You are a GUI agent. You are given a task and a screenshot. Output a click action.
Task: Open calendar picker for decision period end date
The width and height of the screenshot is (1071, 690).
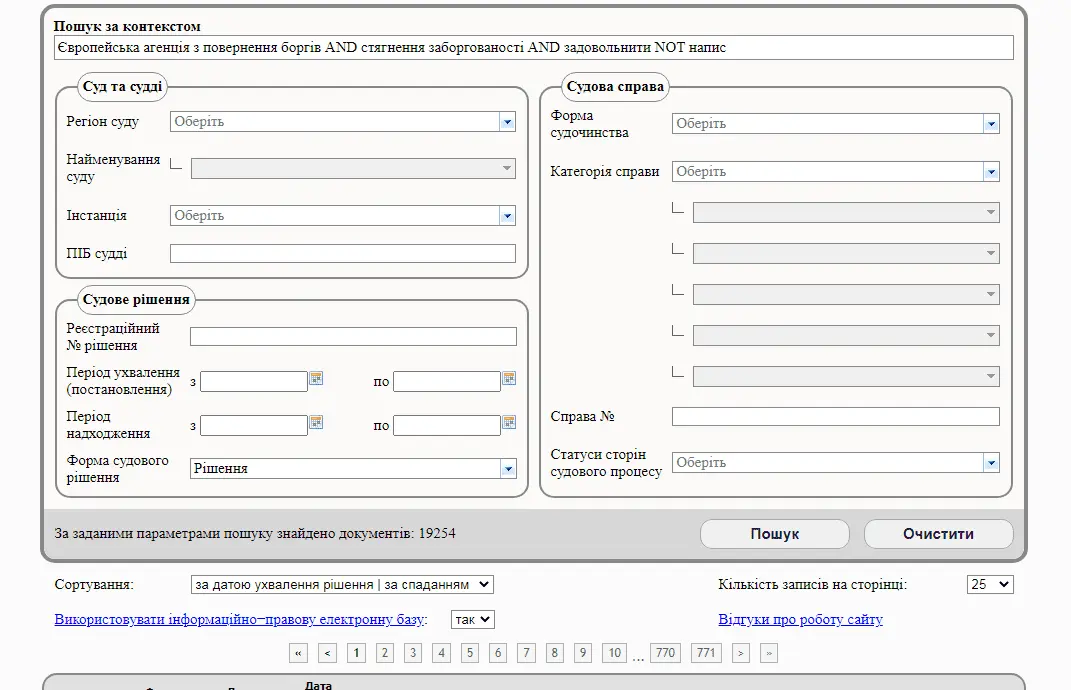click(510, 380)
